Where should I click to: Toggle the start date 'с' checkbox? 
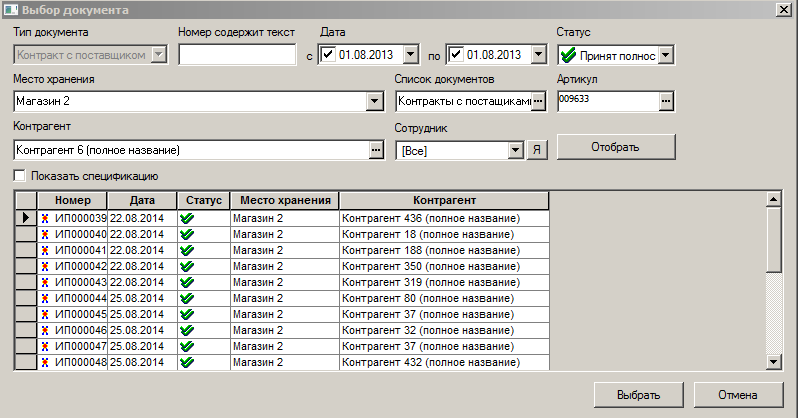[x=328, y=54]
